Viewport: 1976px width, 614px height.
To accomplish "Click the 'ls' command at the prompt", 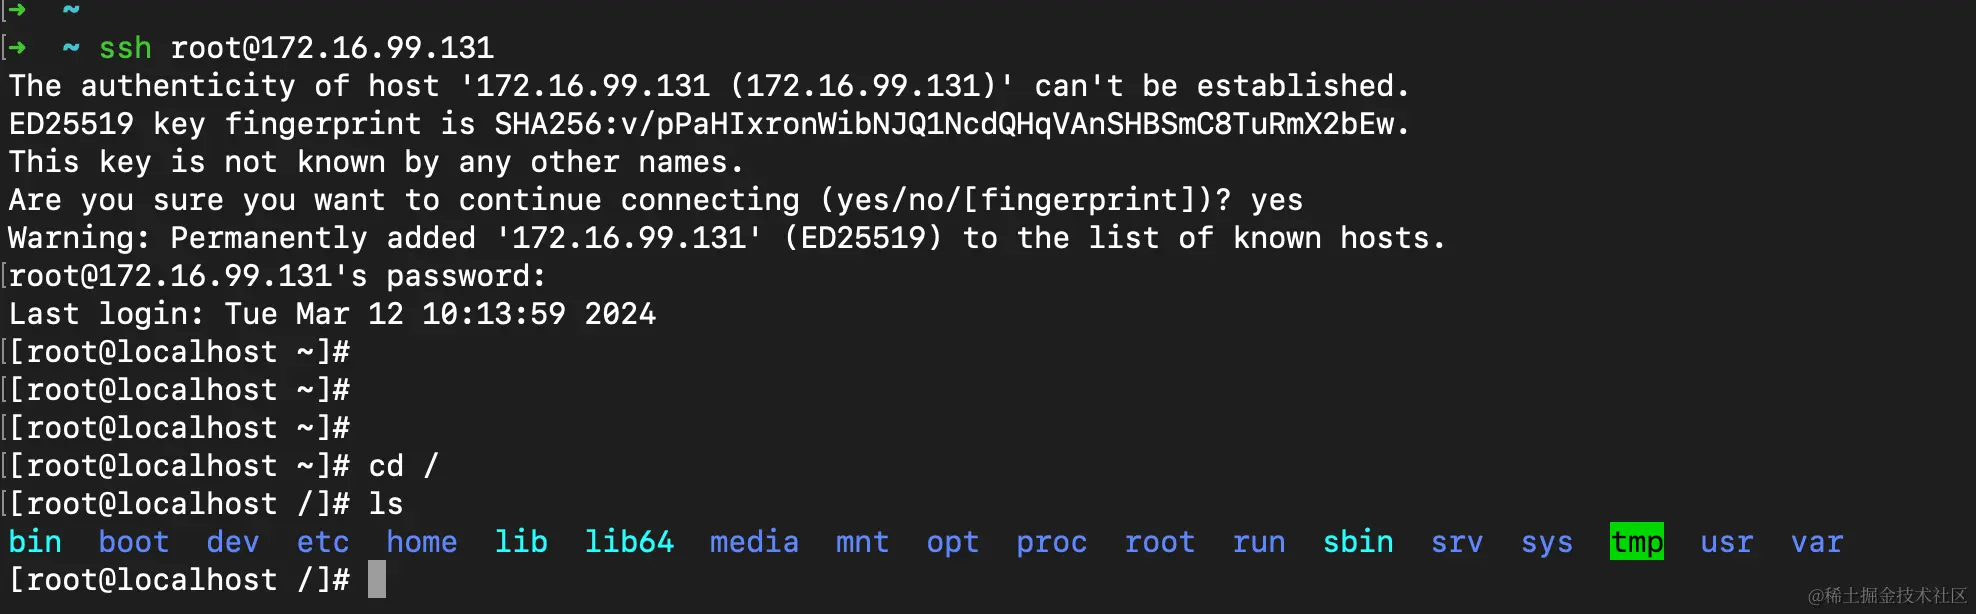I will pos(385,504).
